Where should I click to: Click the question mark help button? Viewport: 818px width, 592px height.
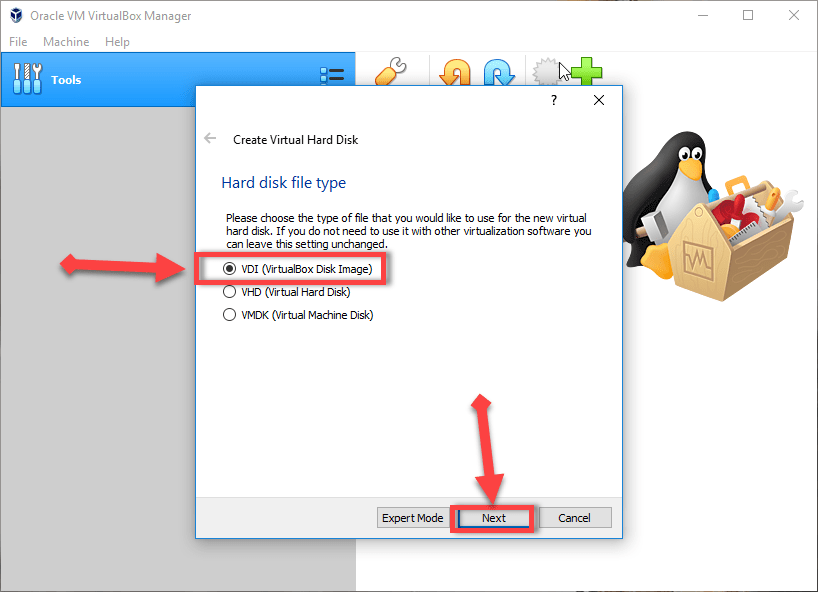[554, 101]
